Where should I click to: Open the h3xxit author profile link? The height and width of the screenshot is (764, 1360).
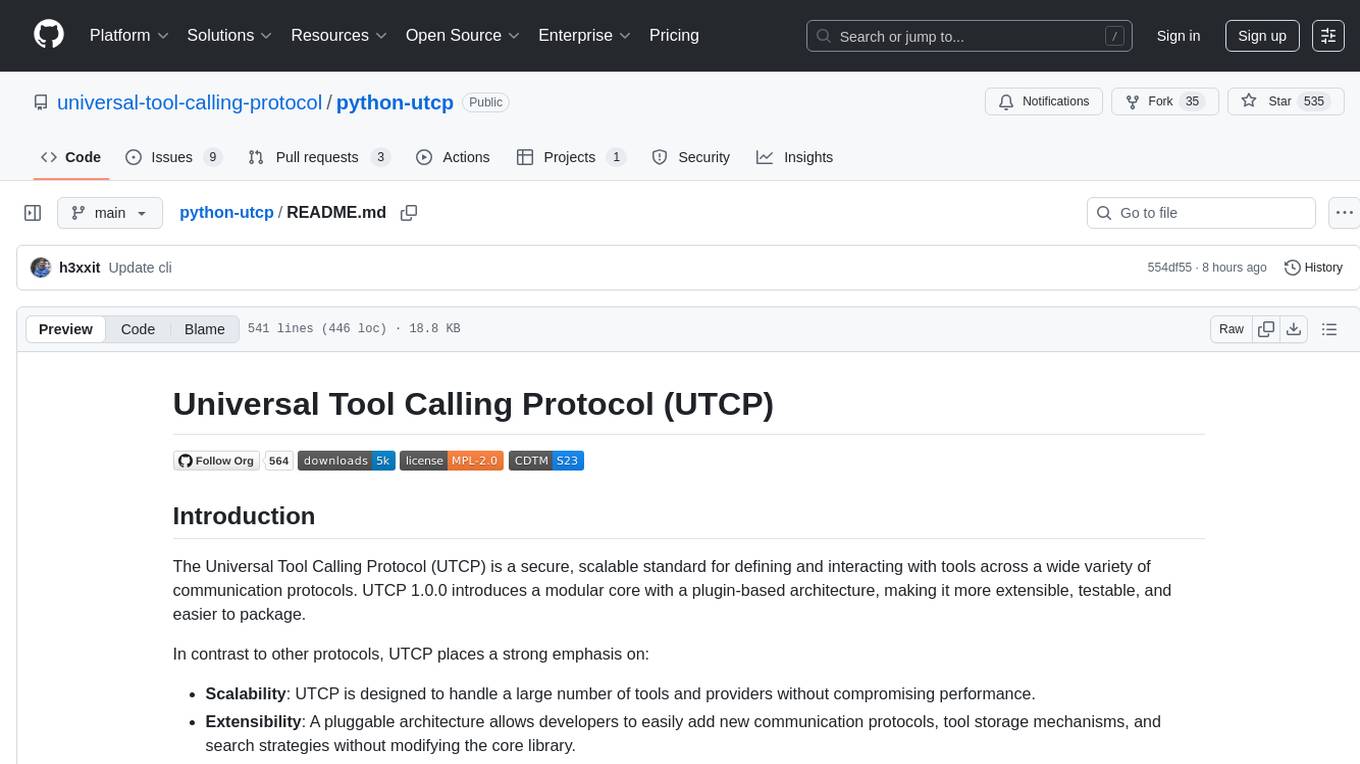tap(80, 267)
